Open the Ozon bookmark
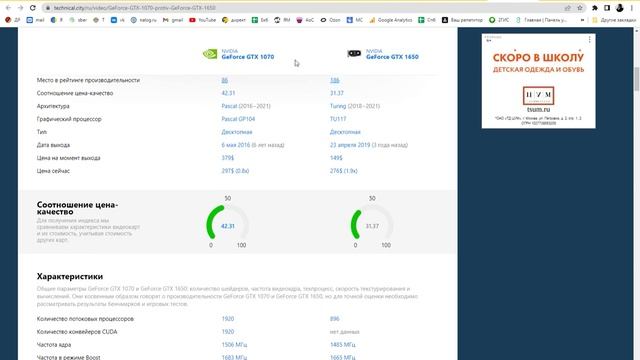 (x=330, y=20)
